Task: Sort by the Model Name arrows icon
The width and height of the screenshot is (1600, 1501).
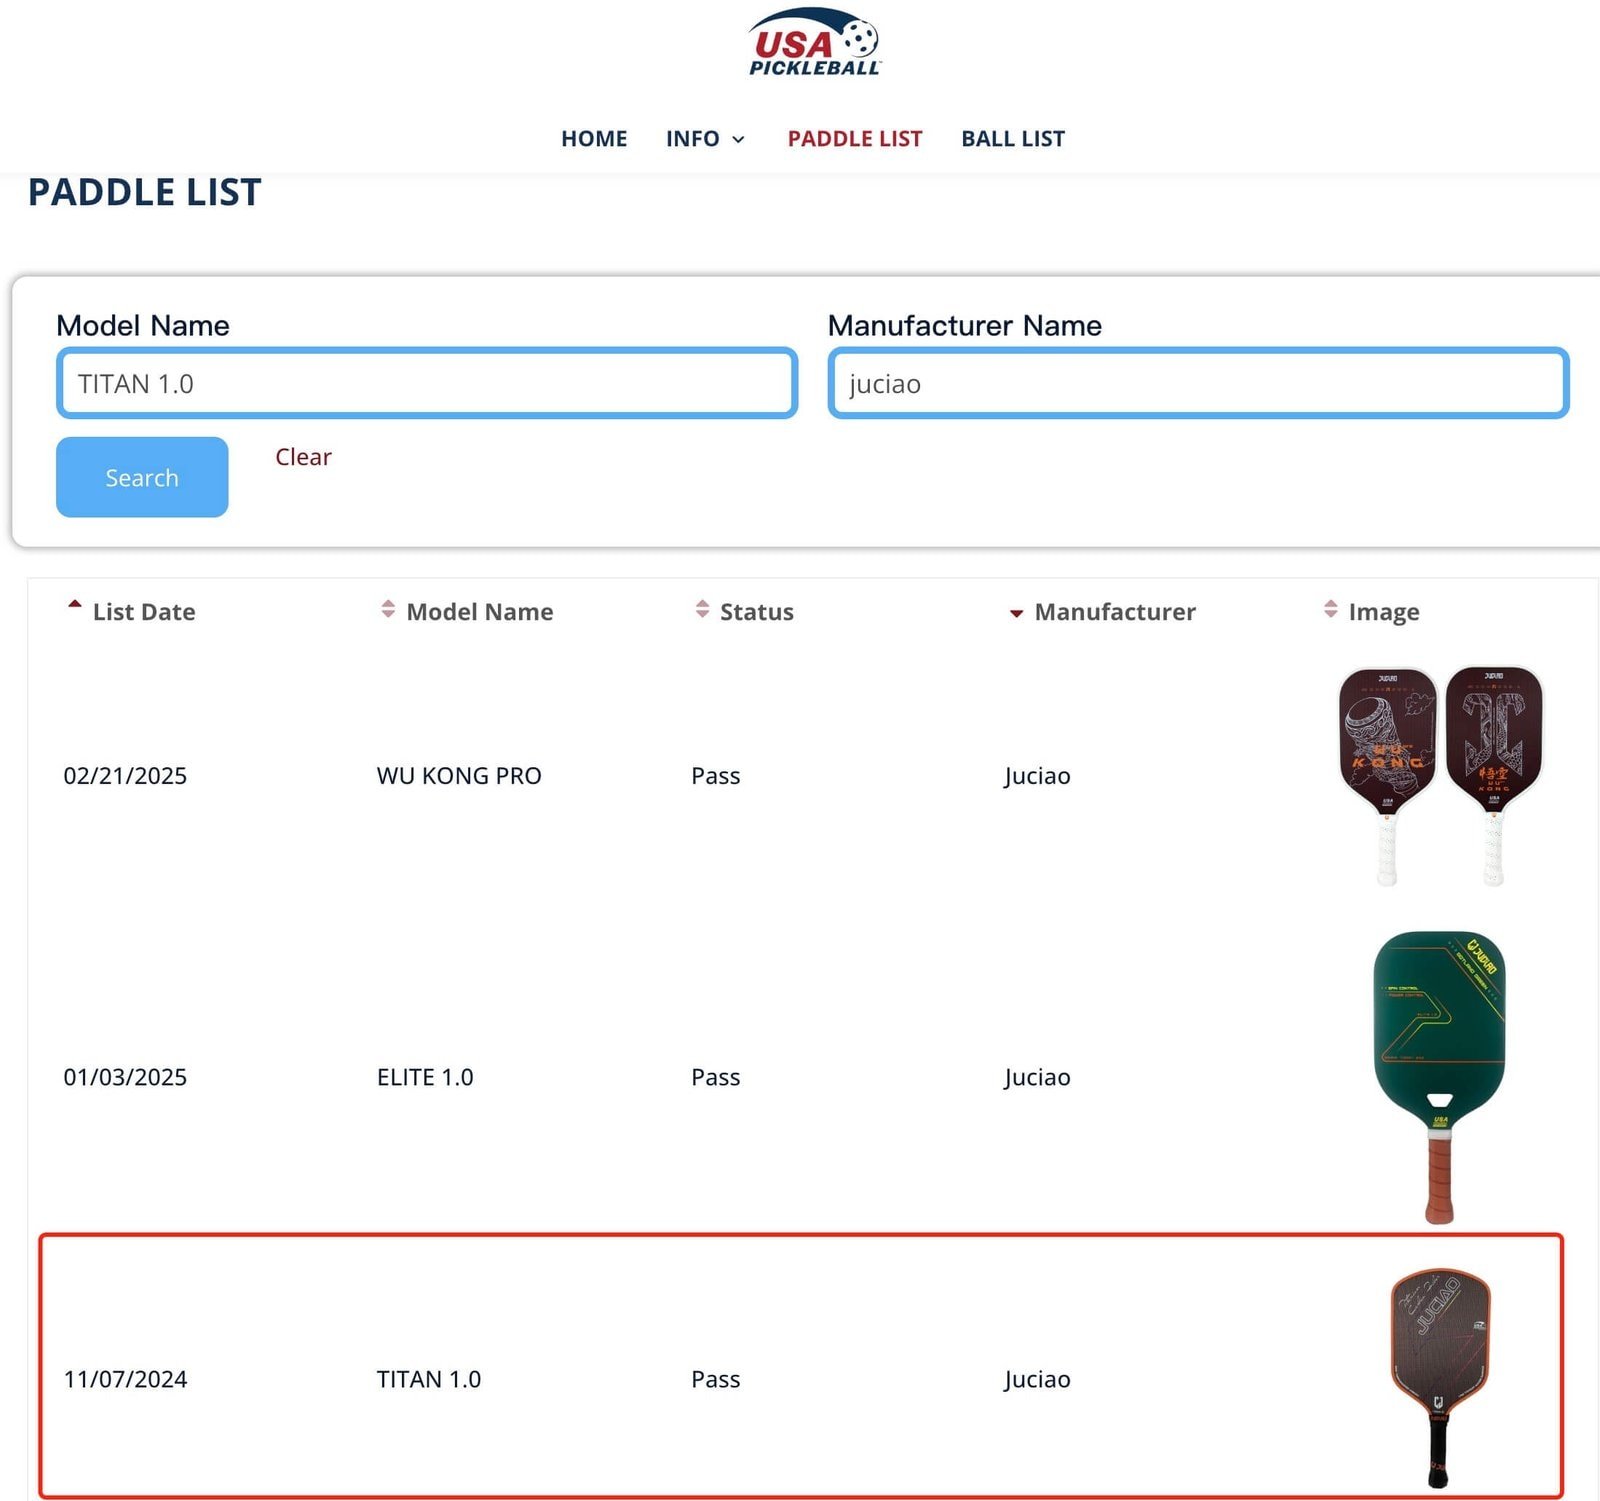Action: click(388, 609)
